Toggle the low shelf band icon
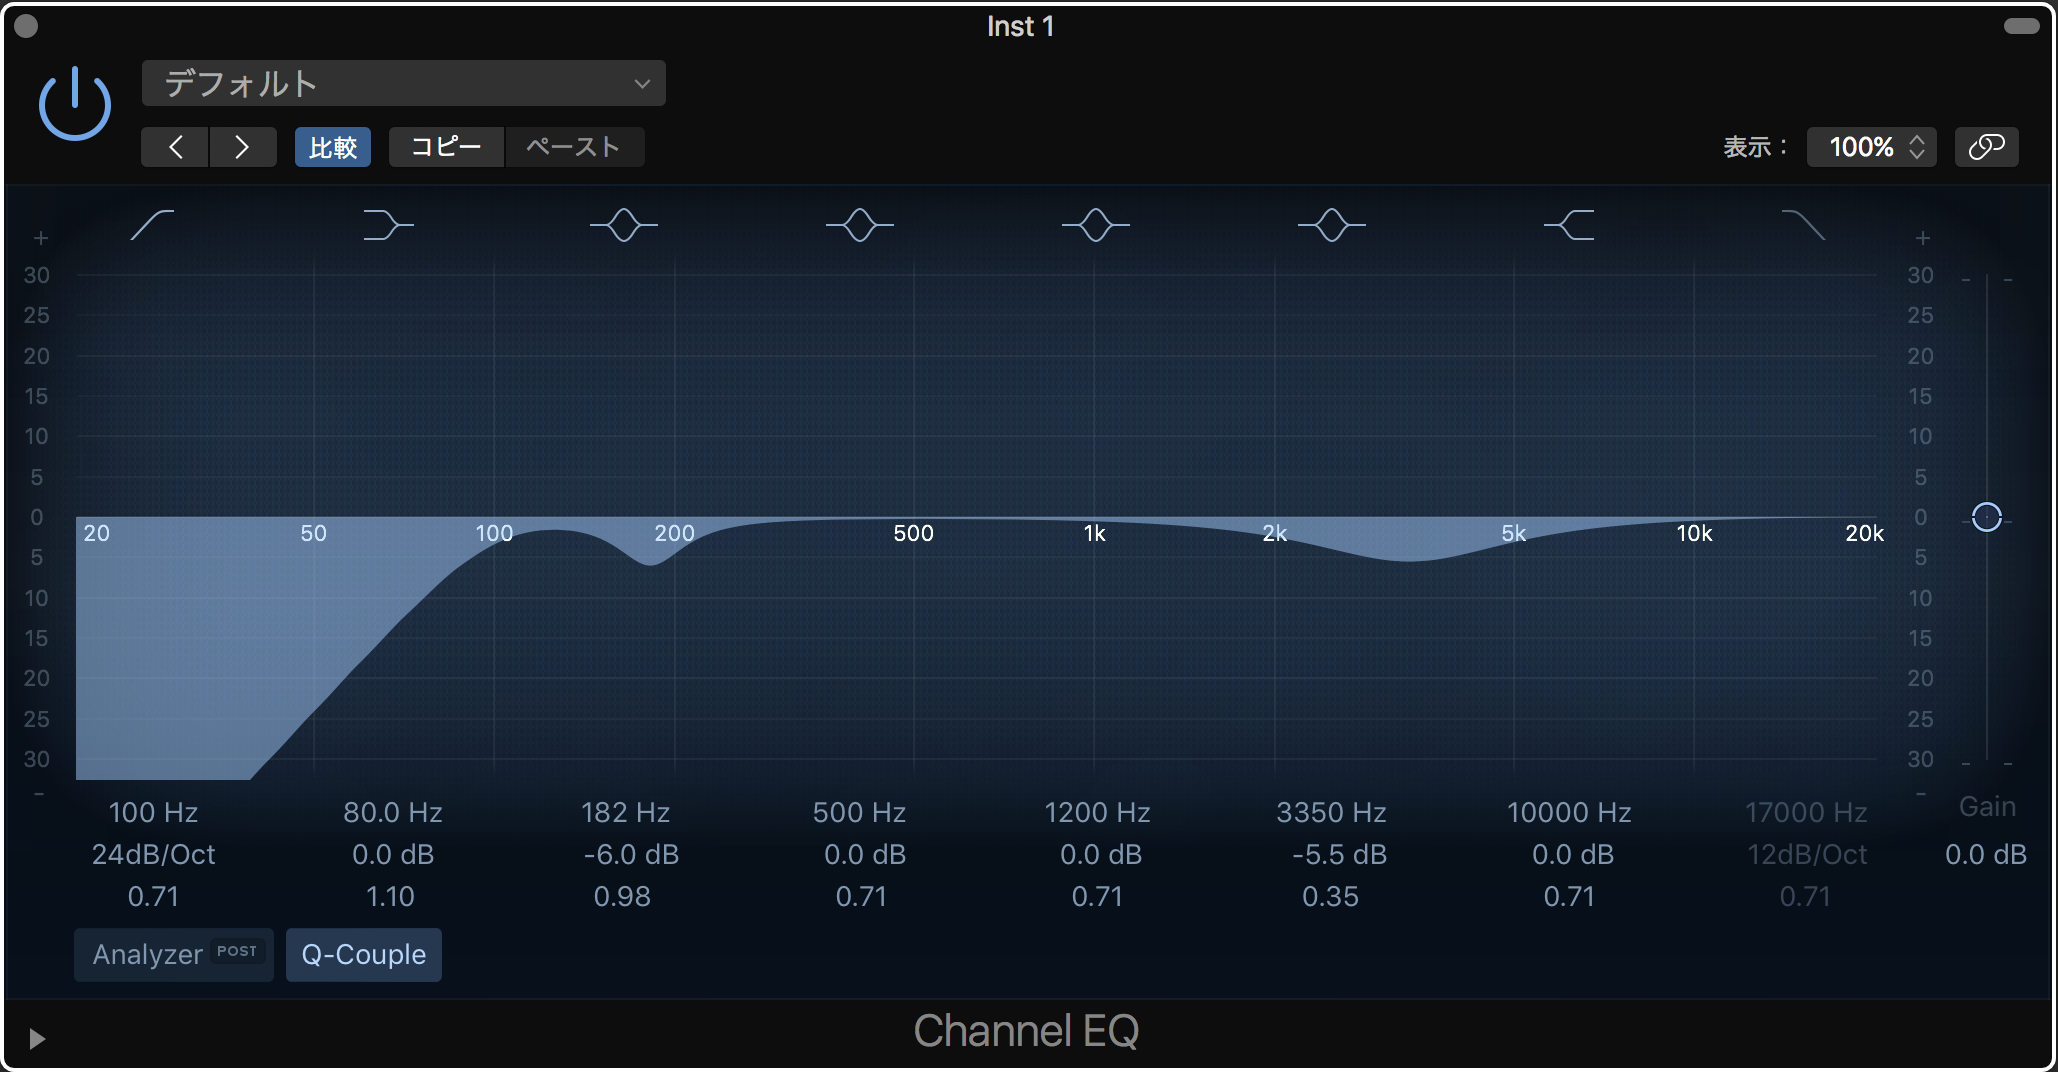Image resolution: width=2058 pixels, height=1072 pixels. [388, 225]
